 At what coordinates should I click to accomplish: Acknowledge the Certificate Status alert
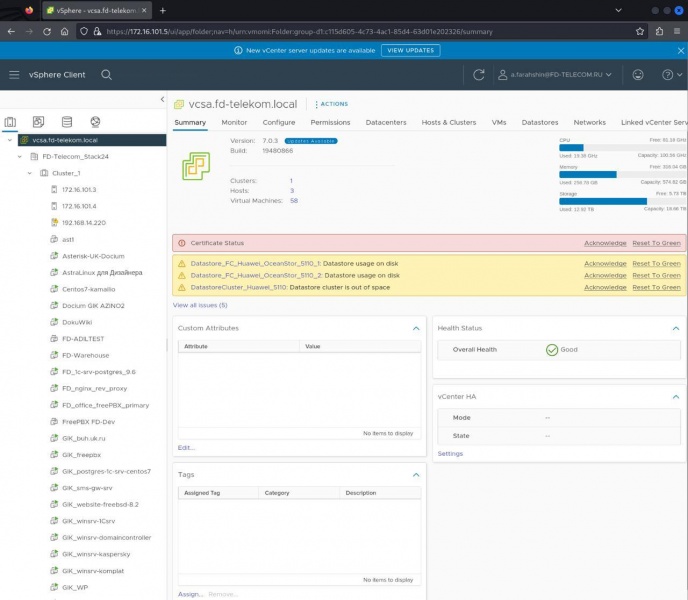click(605, 243)
